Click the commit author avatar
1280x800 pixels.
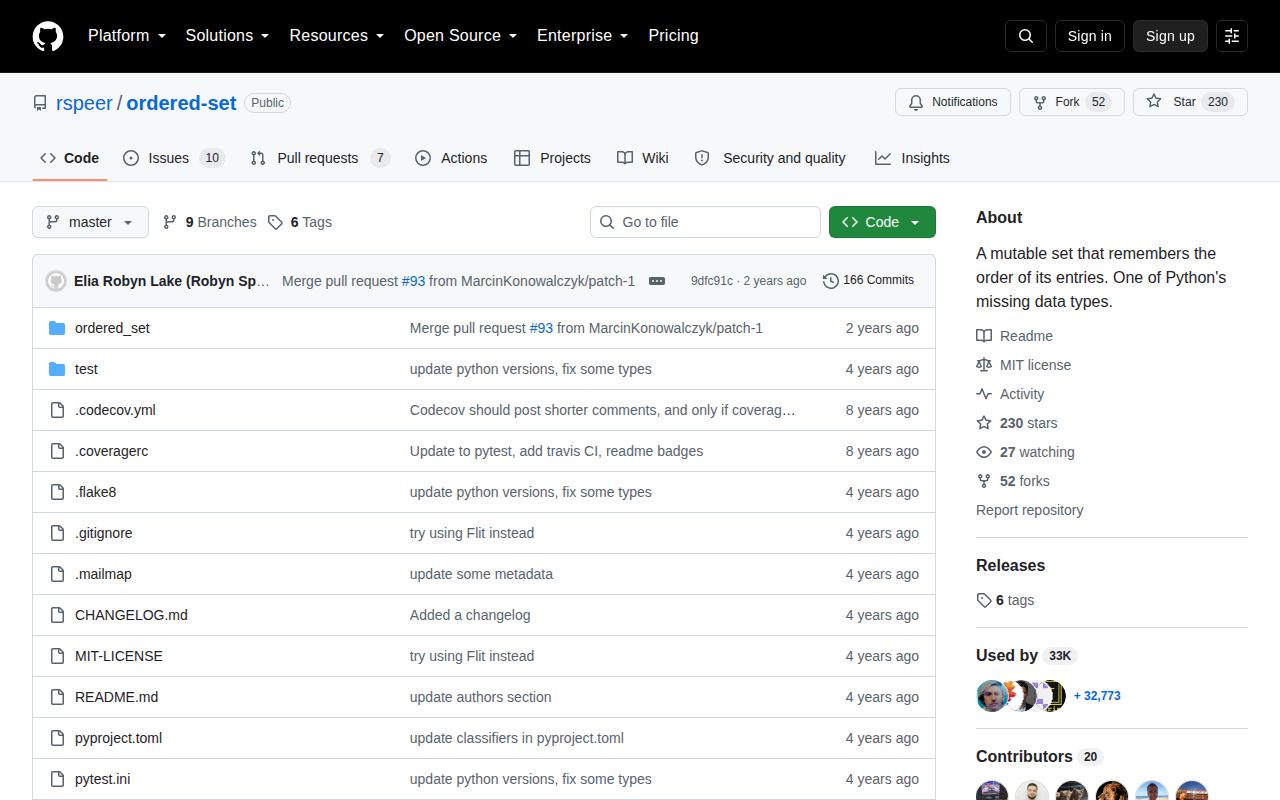pyautogui.click(x=56, y=281)
